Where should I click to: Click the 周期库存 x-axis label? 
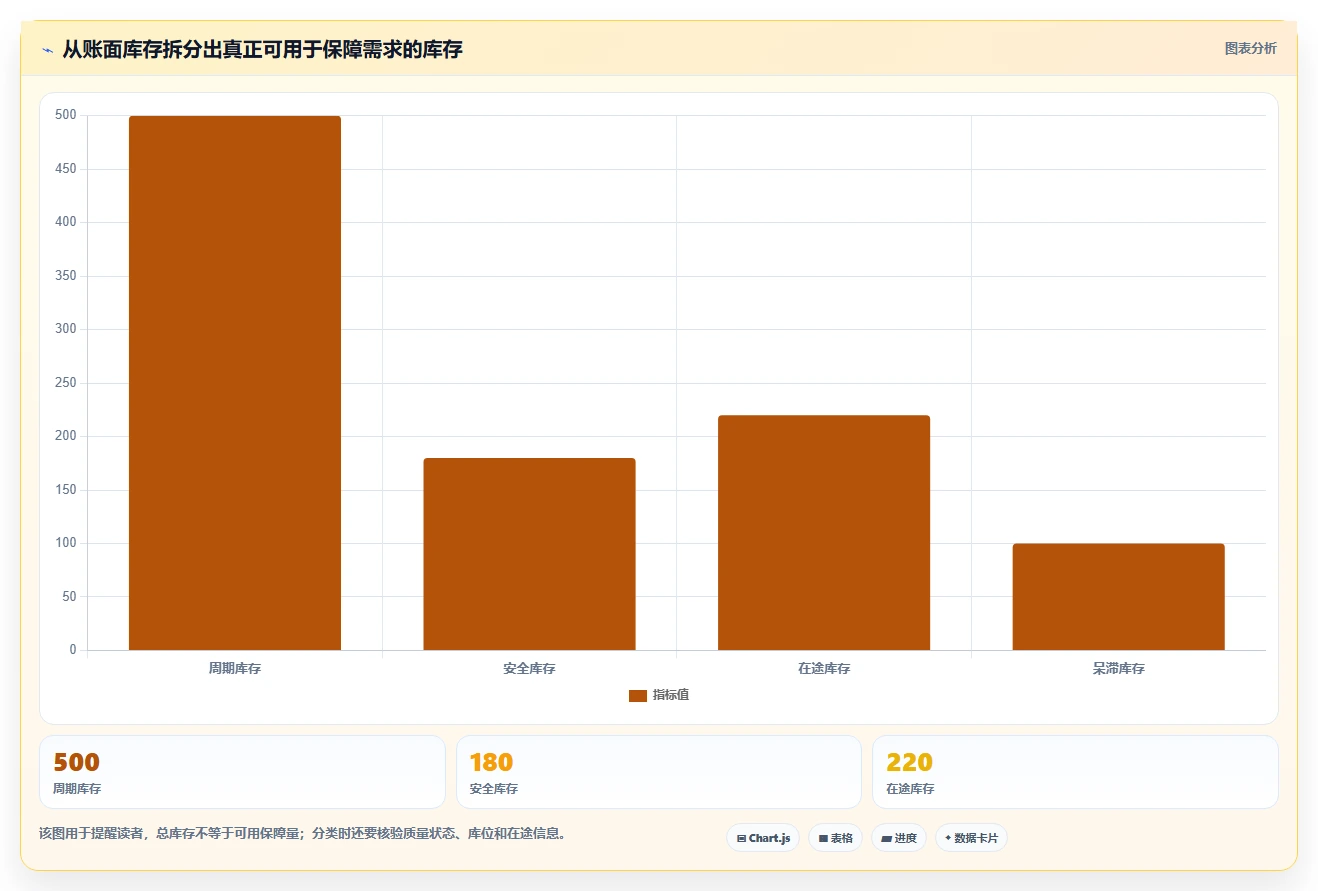(235, 668)
